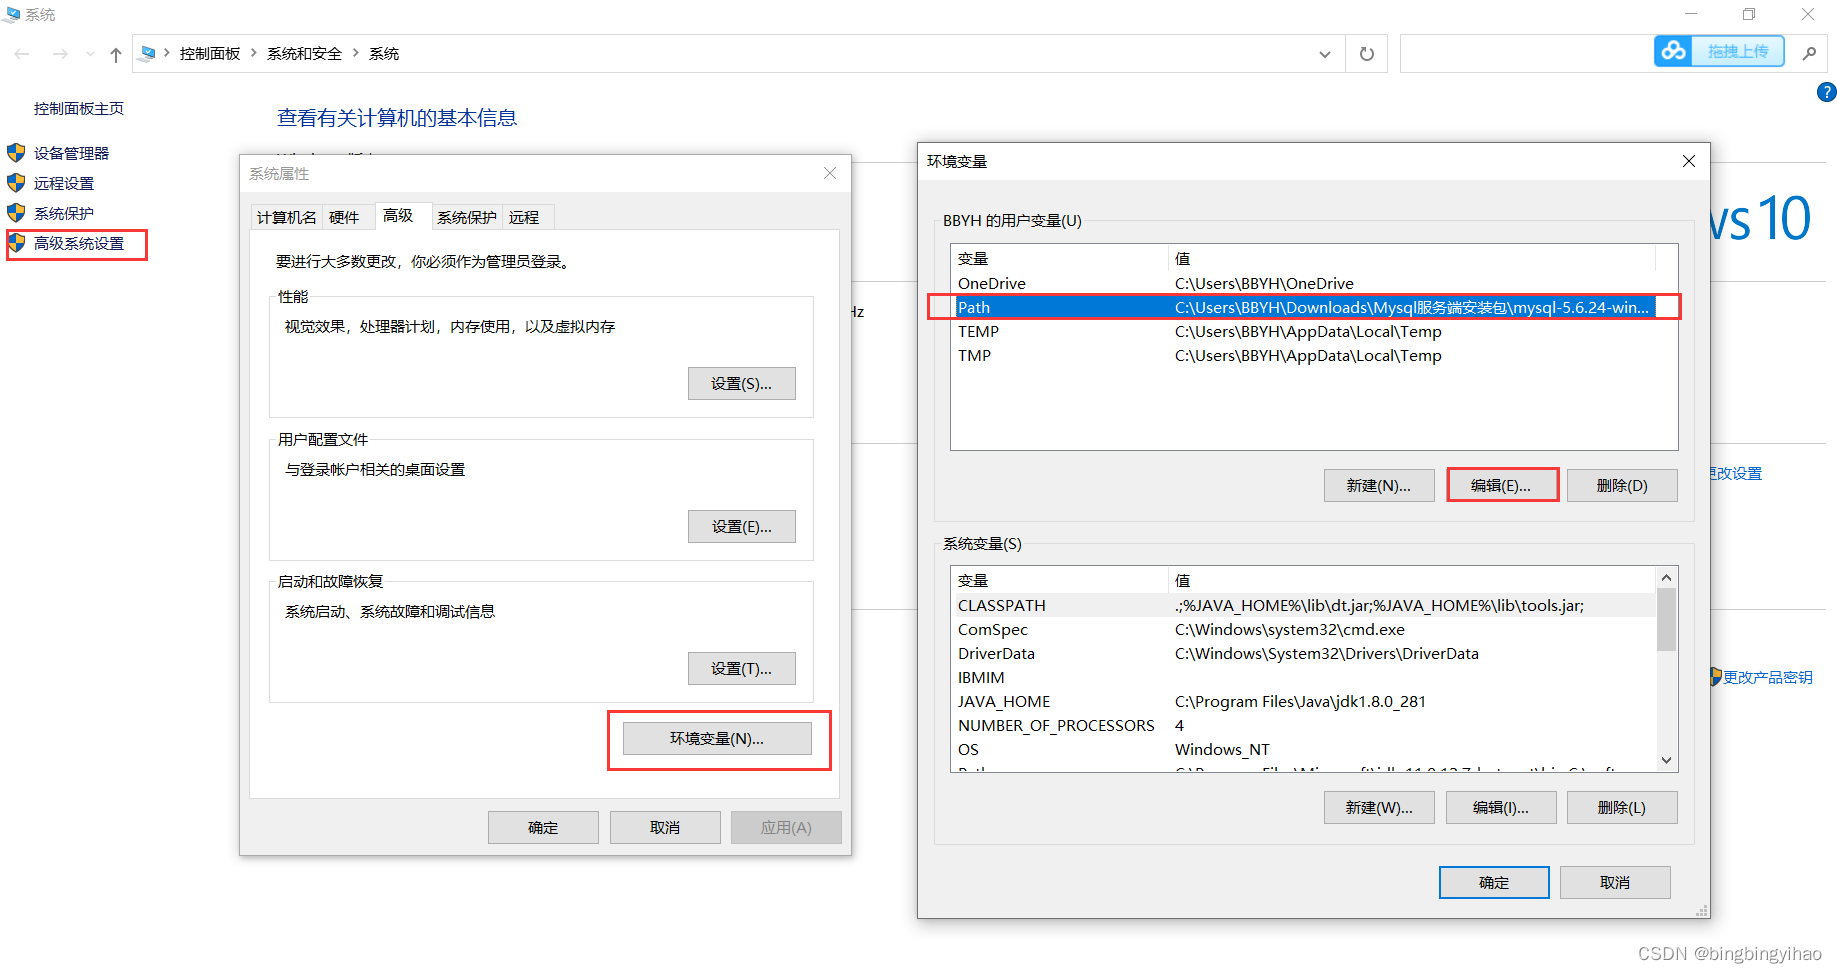Open 高级系统设置 from sidebar
1837x973 pixels.
[79, 243]
